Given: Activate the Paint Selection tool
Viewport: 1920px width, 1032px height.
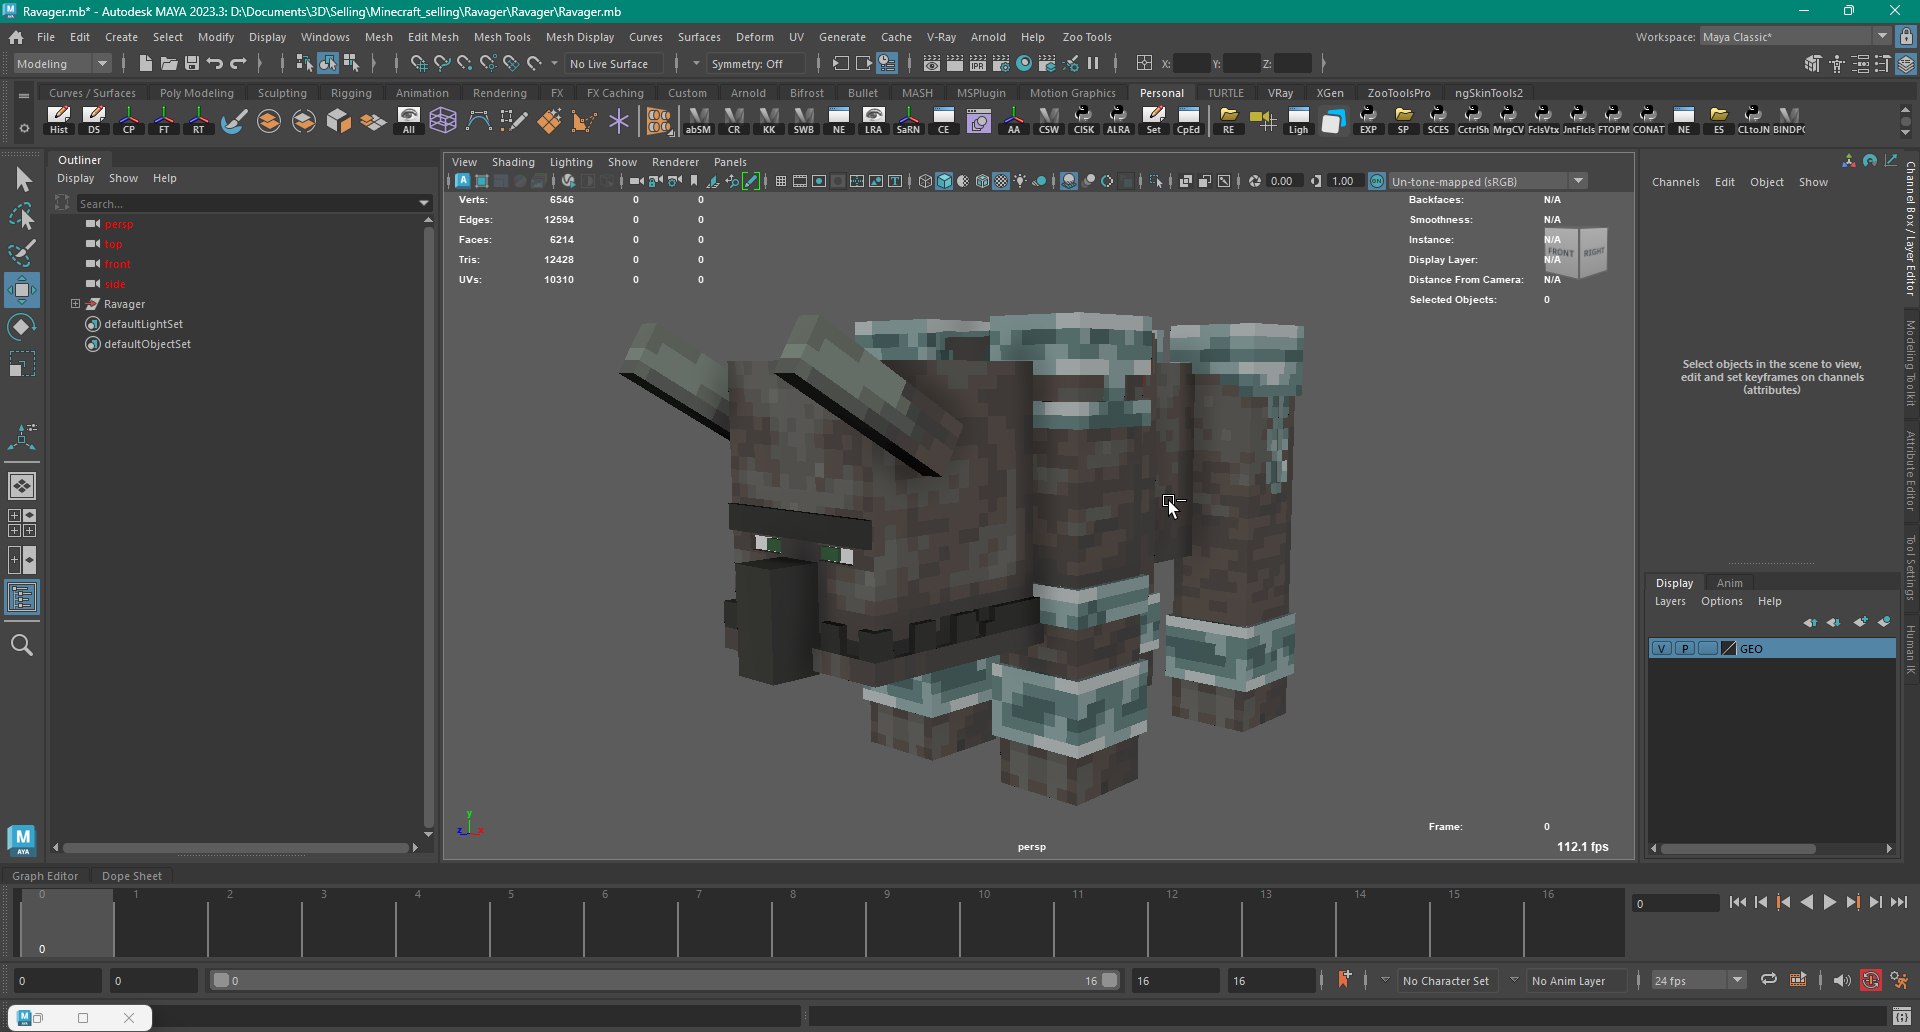Looking at the screenshot, I should pos(22,253).
